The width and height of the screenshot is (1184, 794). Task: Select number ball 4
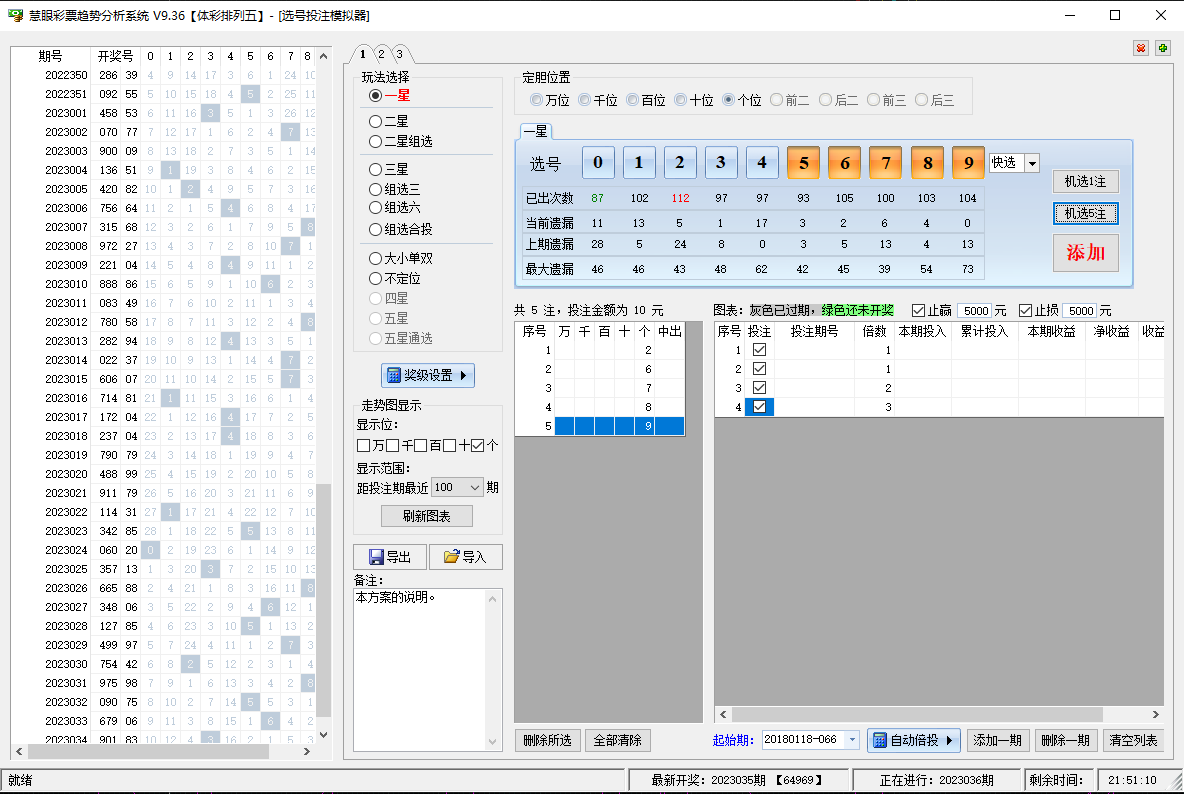pos(762,162)
